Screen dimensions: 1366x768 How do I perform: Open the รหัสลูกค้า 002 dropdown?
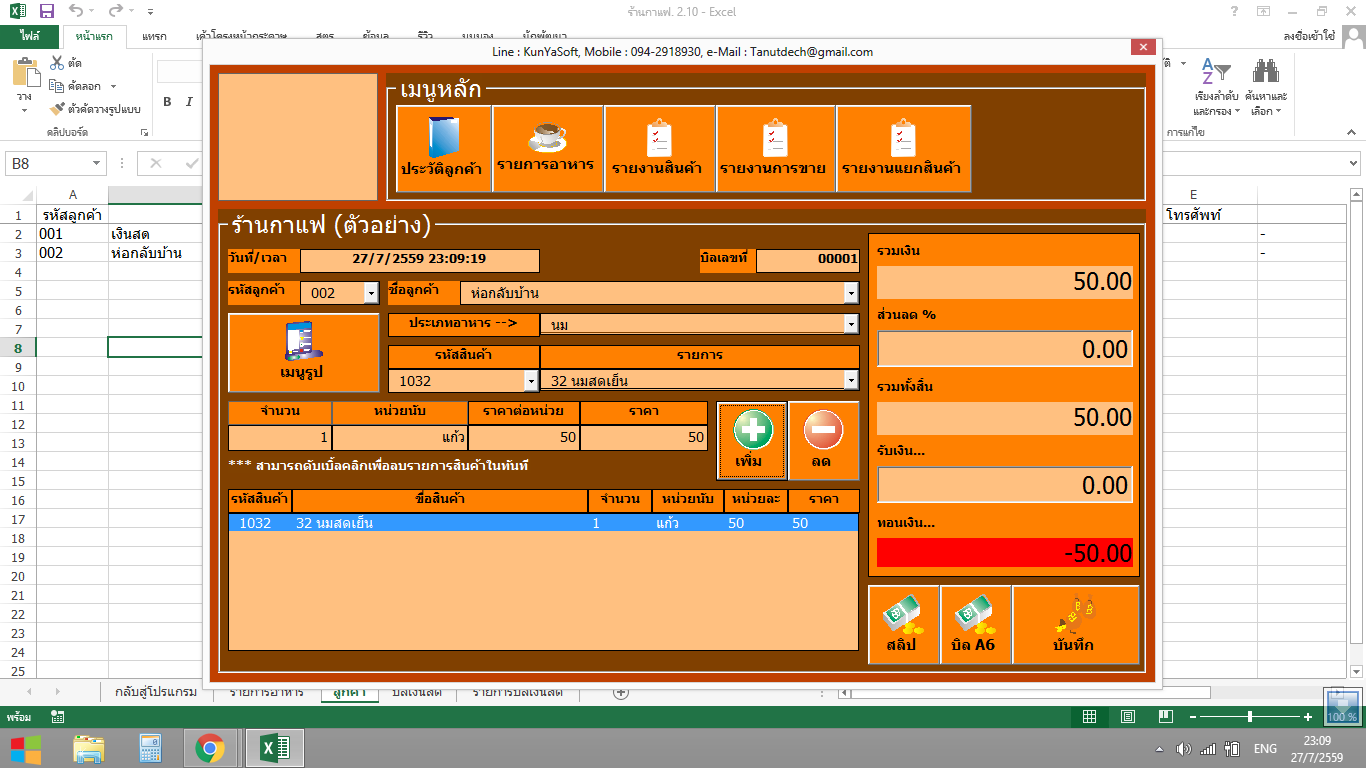(x=371, y=293)
